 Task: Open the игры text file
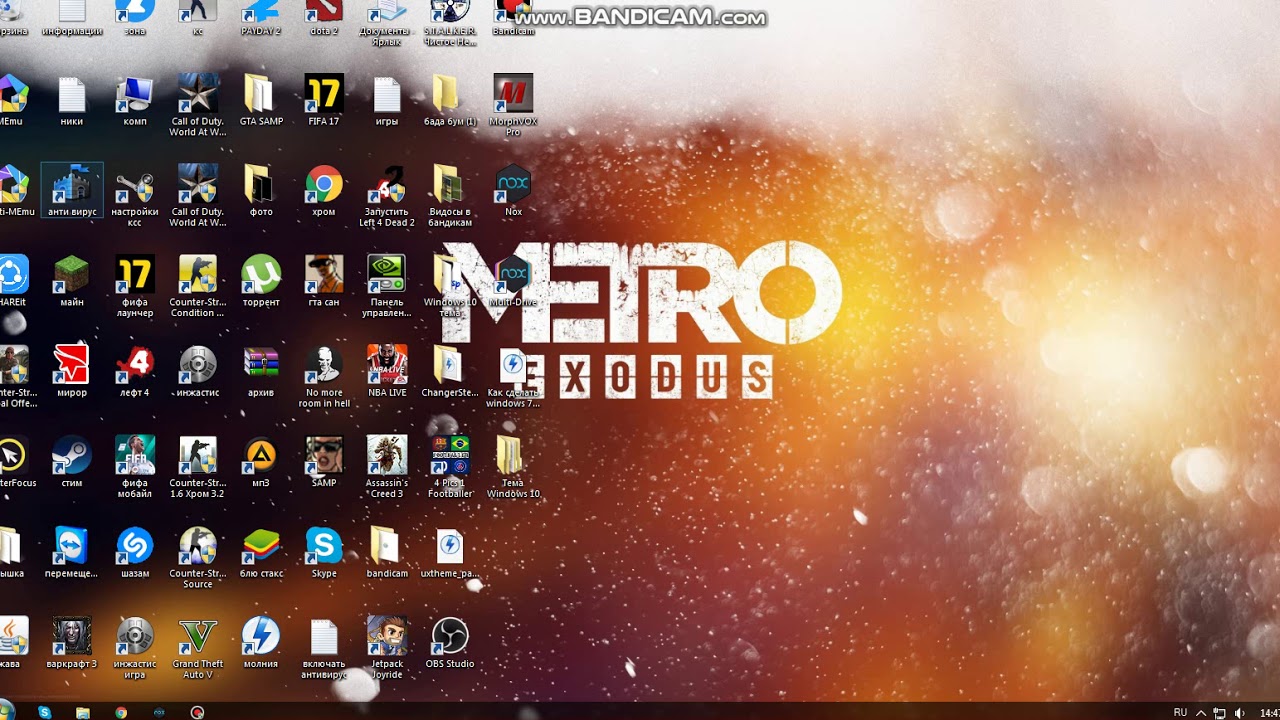point(387,102)
